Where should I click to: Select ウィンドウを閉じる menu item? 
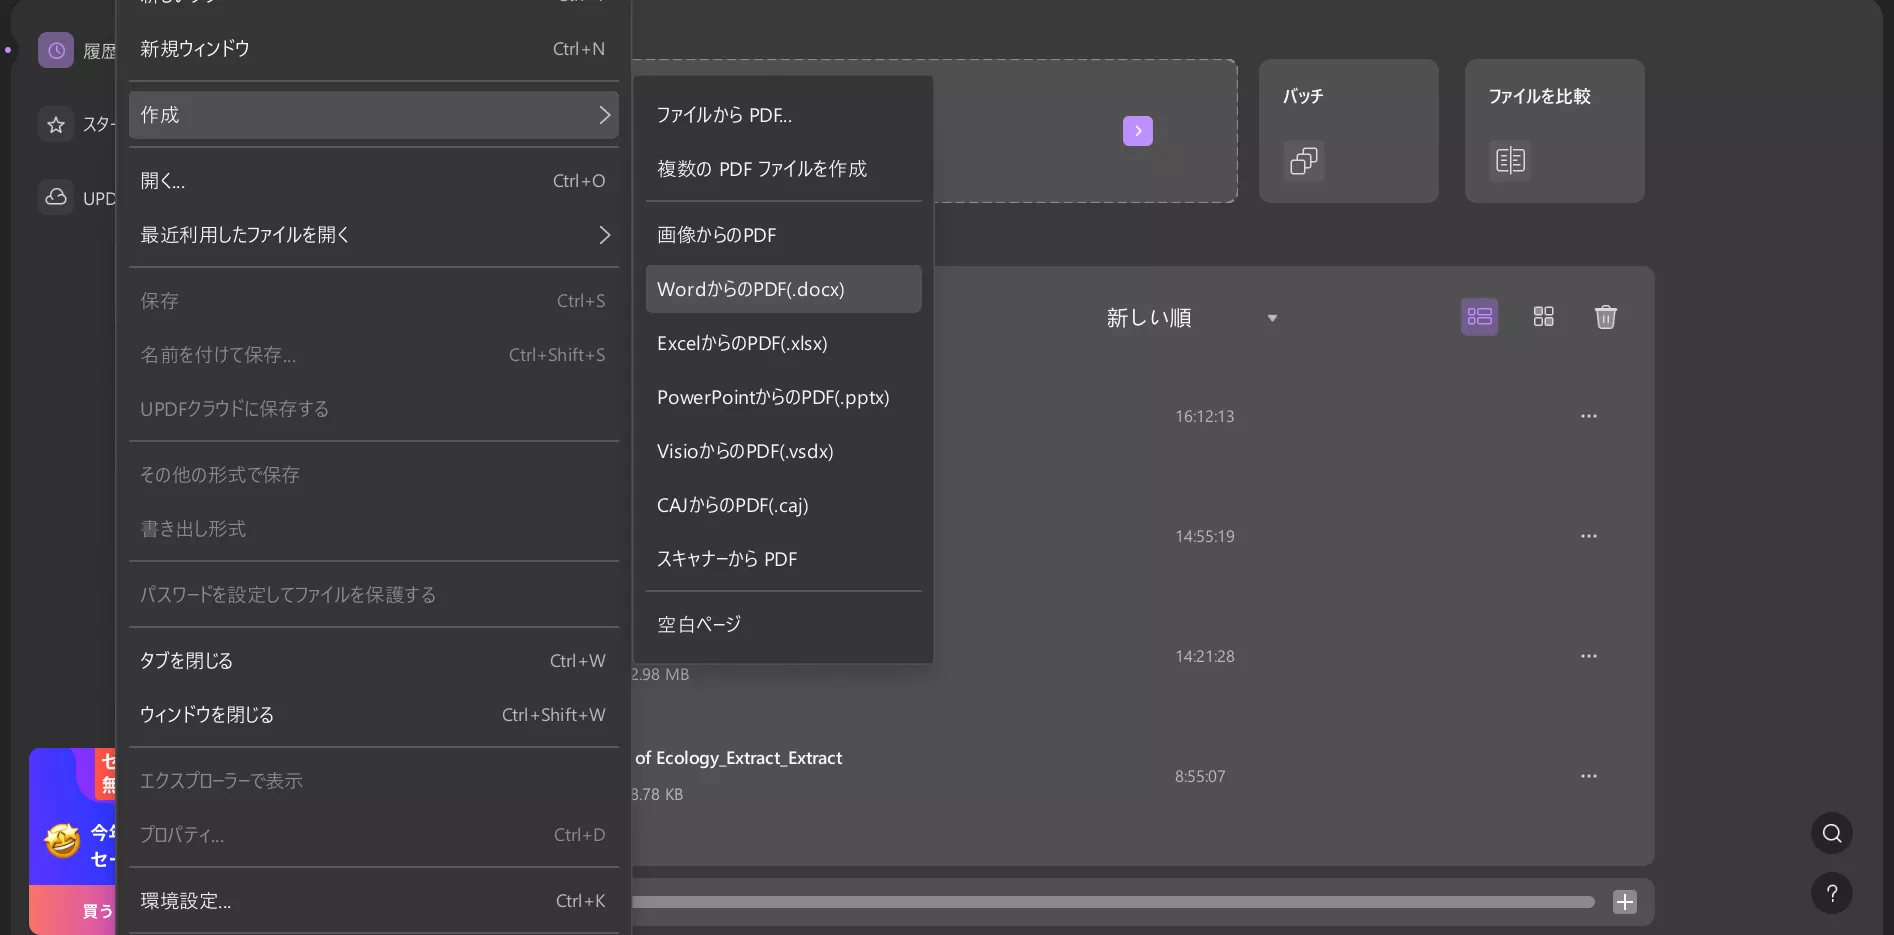[x=374, y=715]
